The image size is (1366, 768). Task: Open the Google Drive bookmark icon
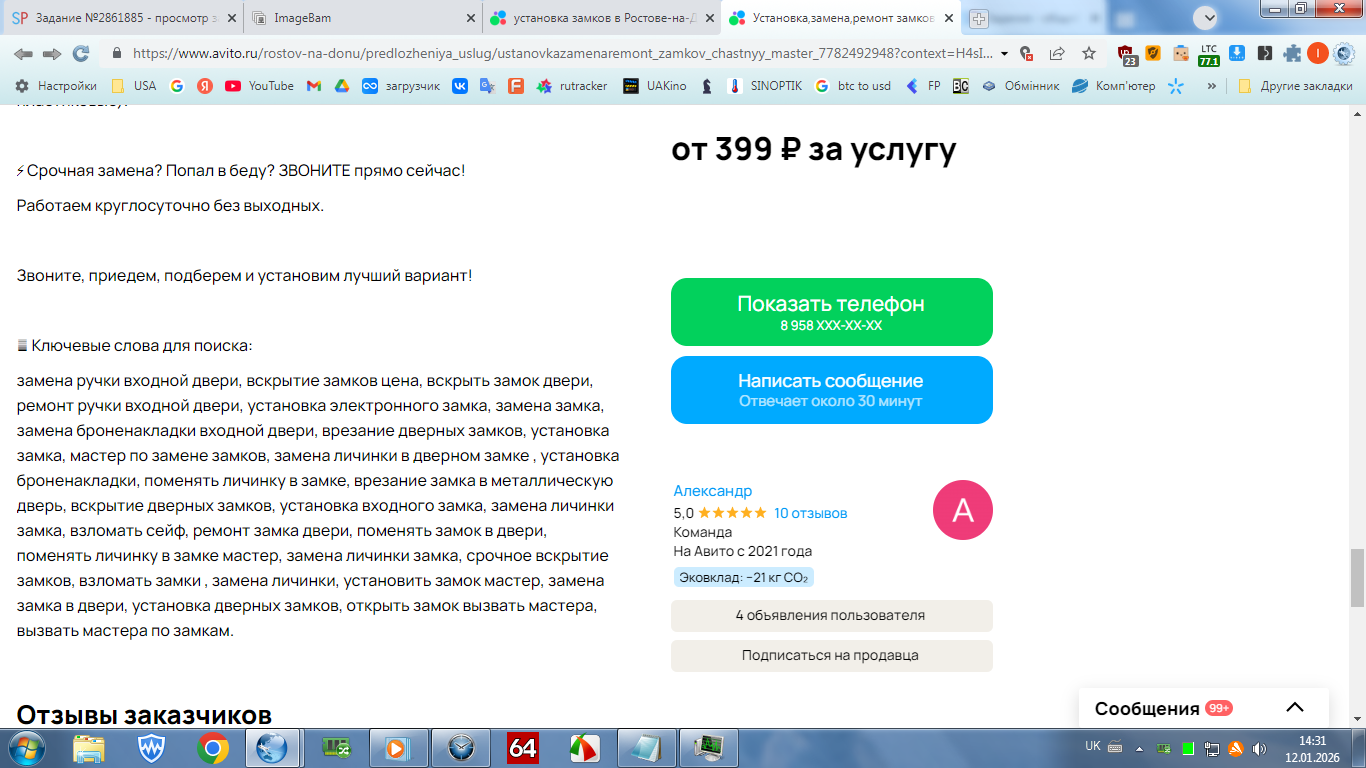341,86
